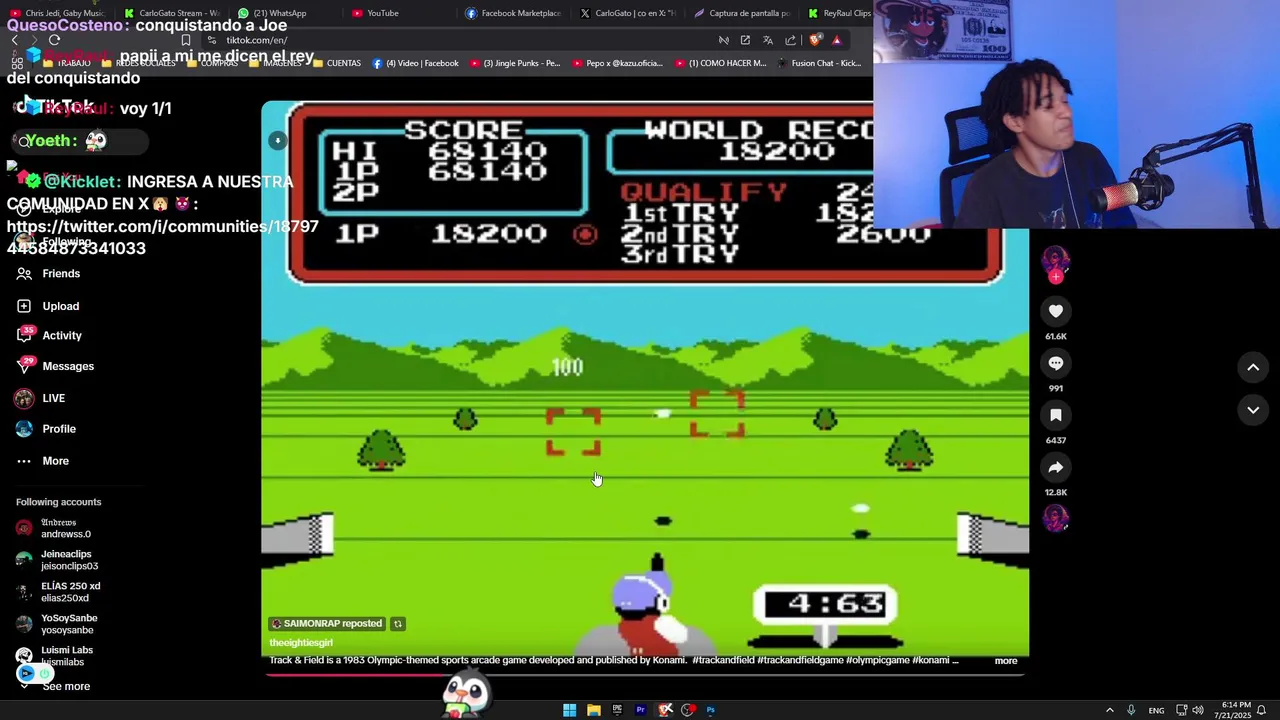Viewport: 1280px width, 720px height.
Task: Open Epic Games launcher from taskbar
Action: click(x=617, y=710)
